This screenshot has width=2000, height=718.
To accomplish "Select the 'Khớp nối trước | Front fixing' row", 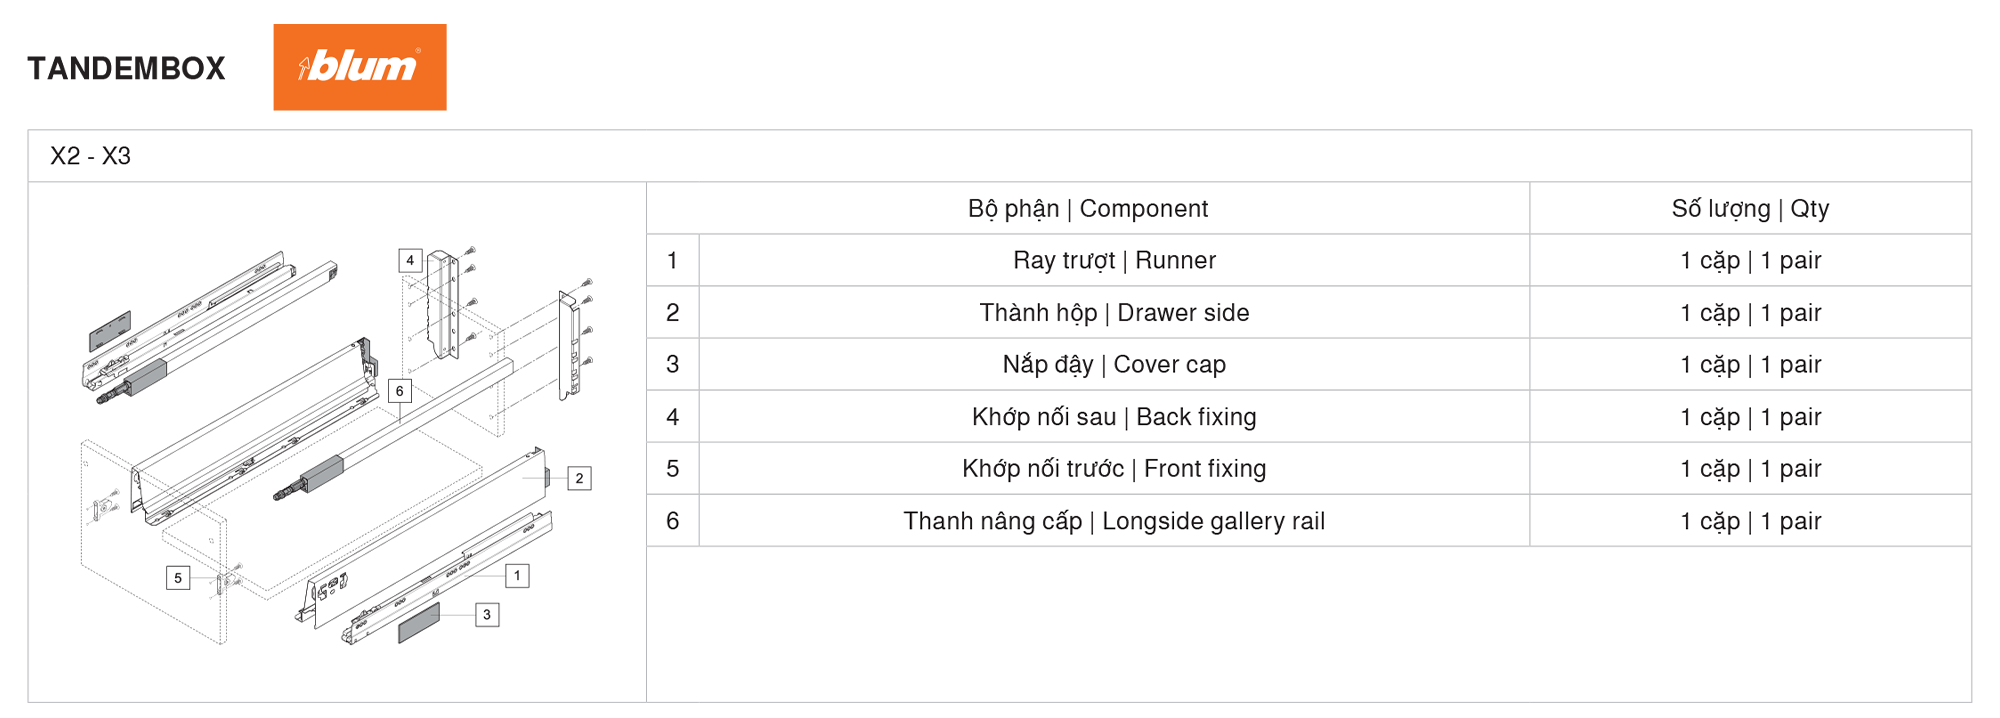I will coord(1309,468).
